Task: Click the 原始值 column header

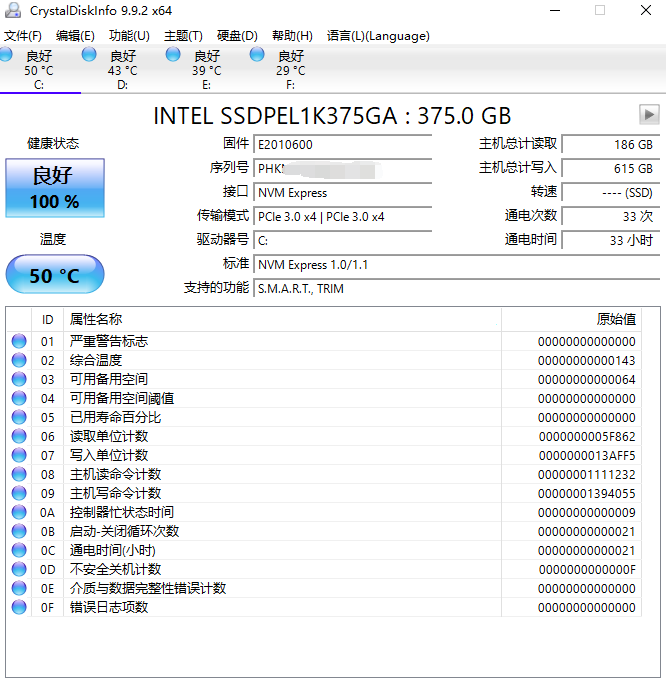Action: click(571, 319)
